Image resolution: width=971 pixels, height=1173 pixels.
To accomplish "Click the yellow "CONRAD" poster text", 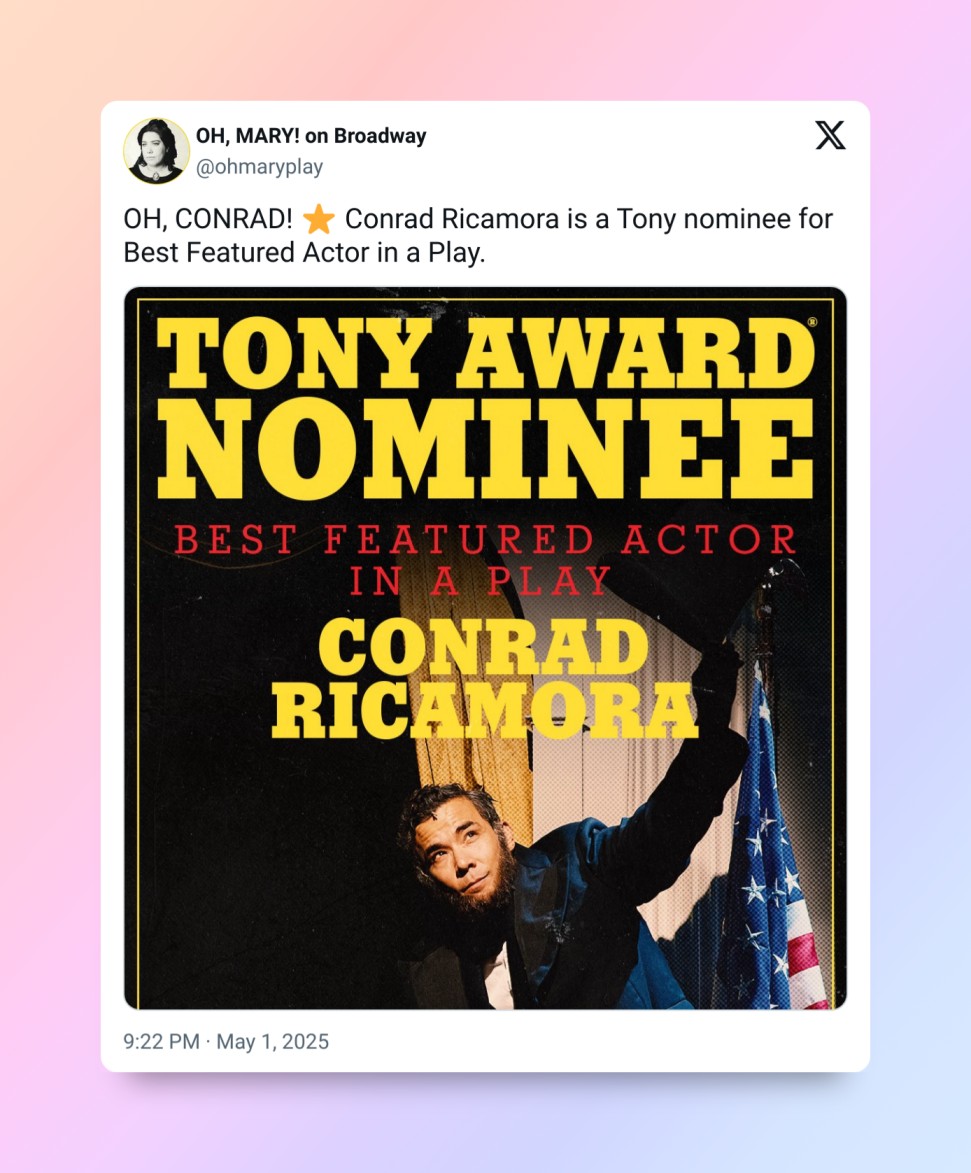I will (483, 648).
